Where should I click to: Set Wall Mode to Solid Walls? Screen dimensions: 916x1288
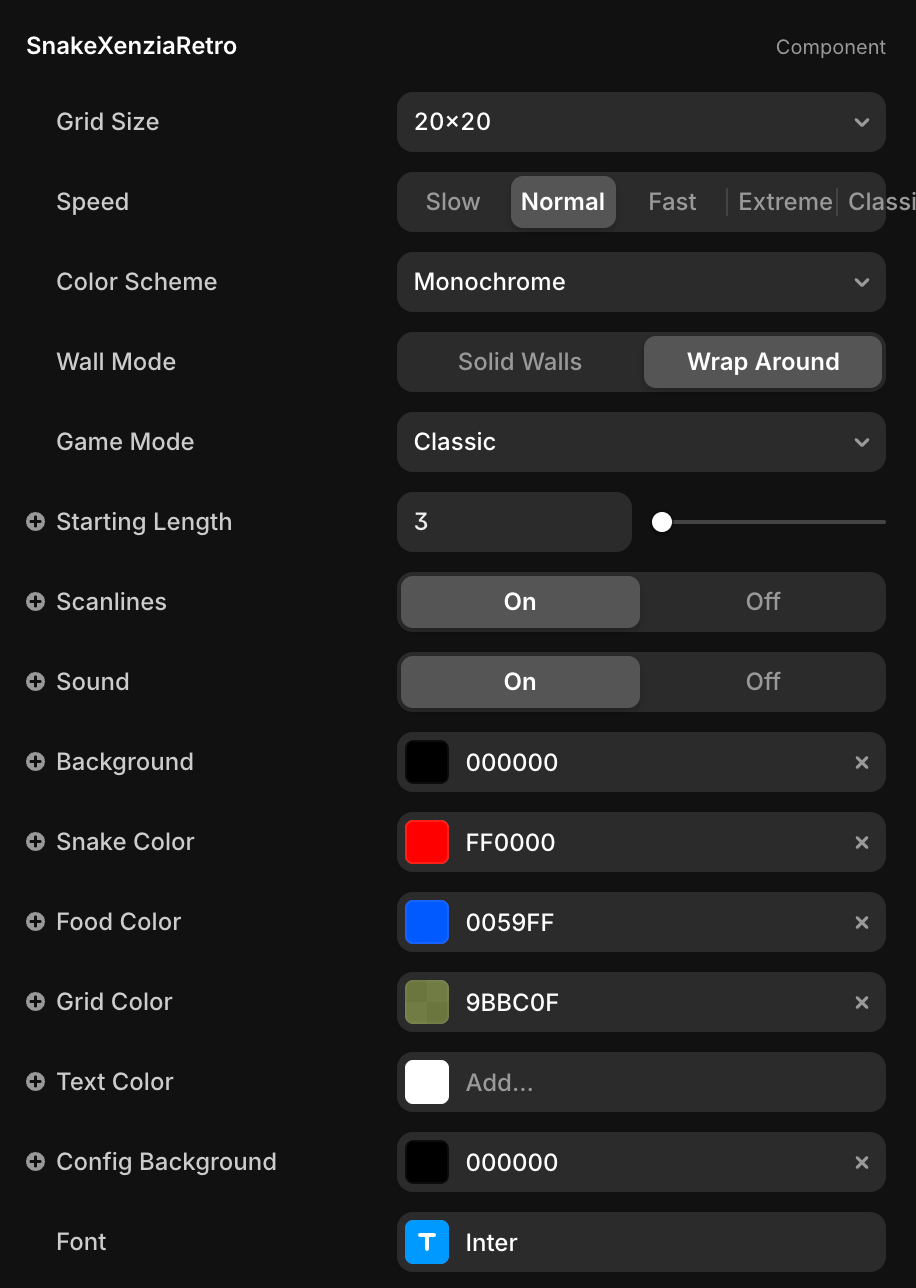(x=520, y=362)
